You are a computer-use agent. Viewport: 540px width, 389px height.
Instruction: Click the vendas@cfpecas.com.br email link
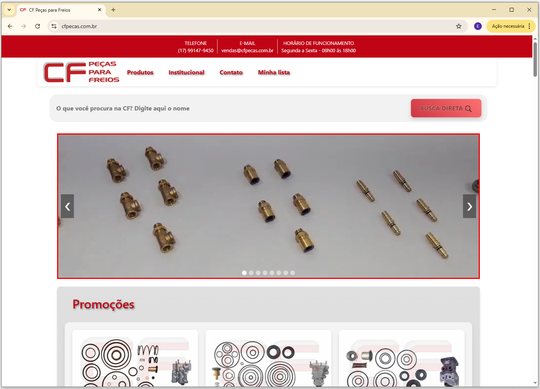point(247,51)
